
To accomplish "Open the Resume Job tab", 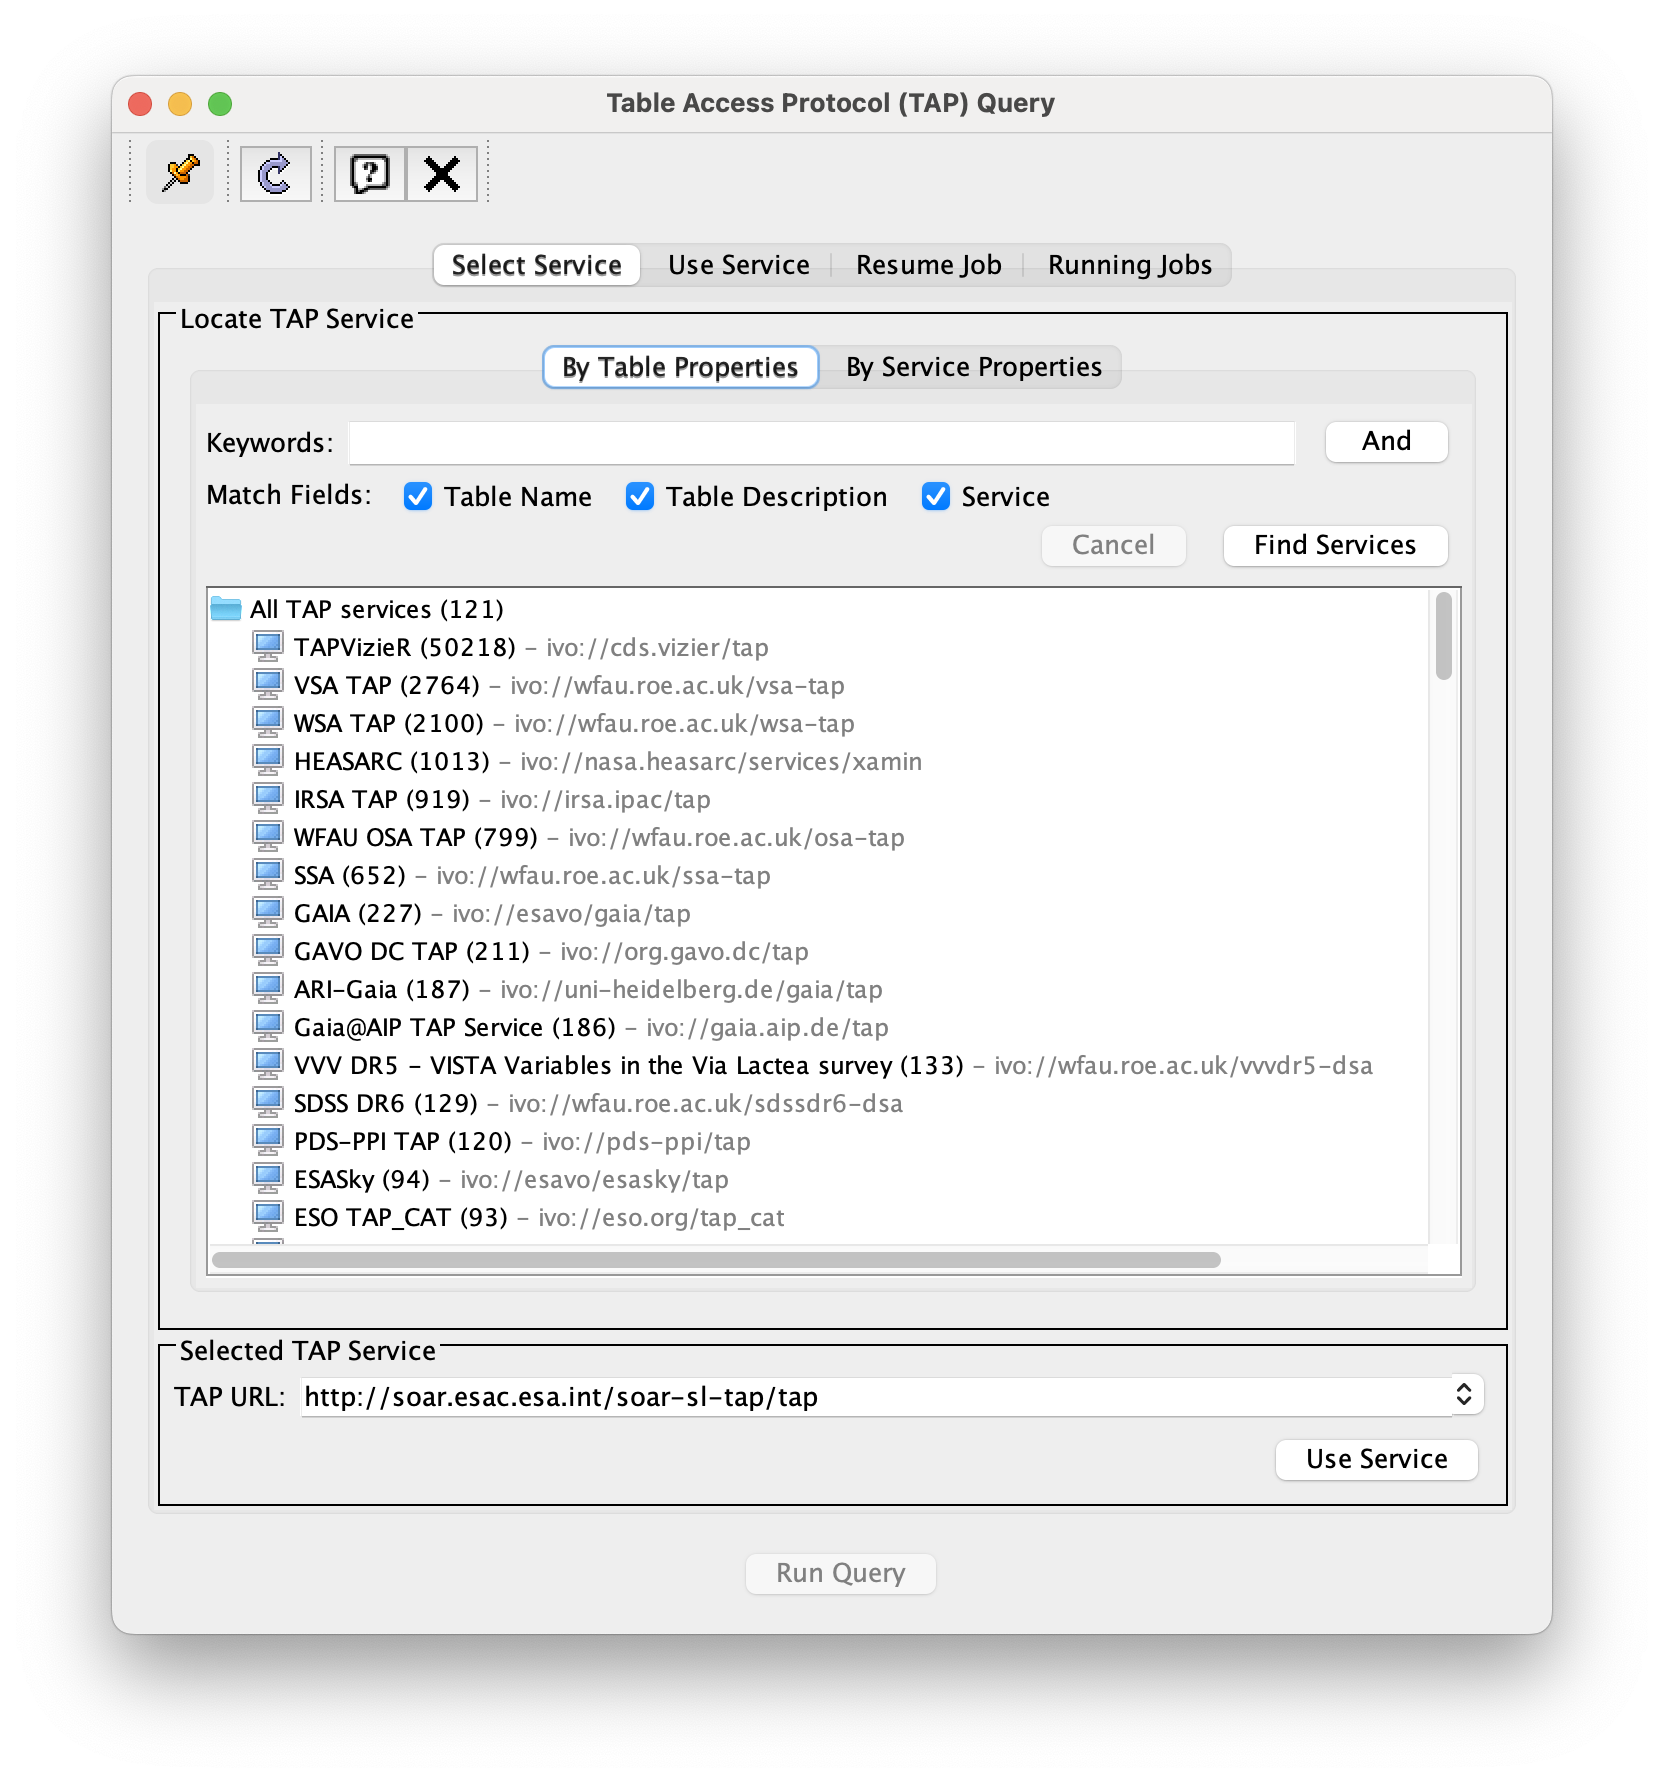I will (929, 265).
